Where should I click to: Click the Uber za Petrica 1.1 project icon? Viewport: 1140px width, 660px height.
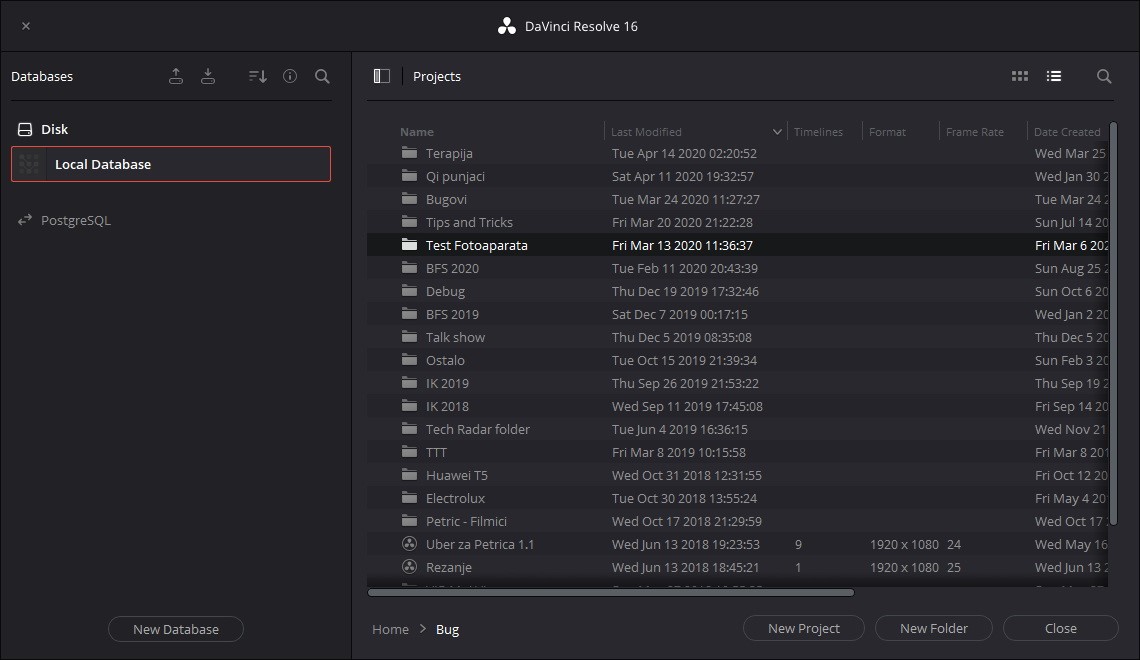(409, 544)
